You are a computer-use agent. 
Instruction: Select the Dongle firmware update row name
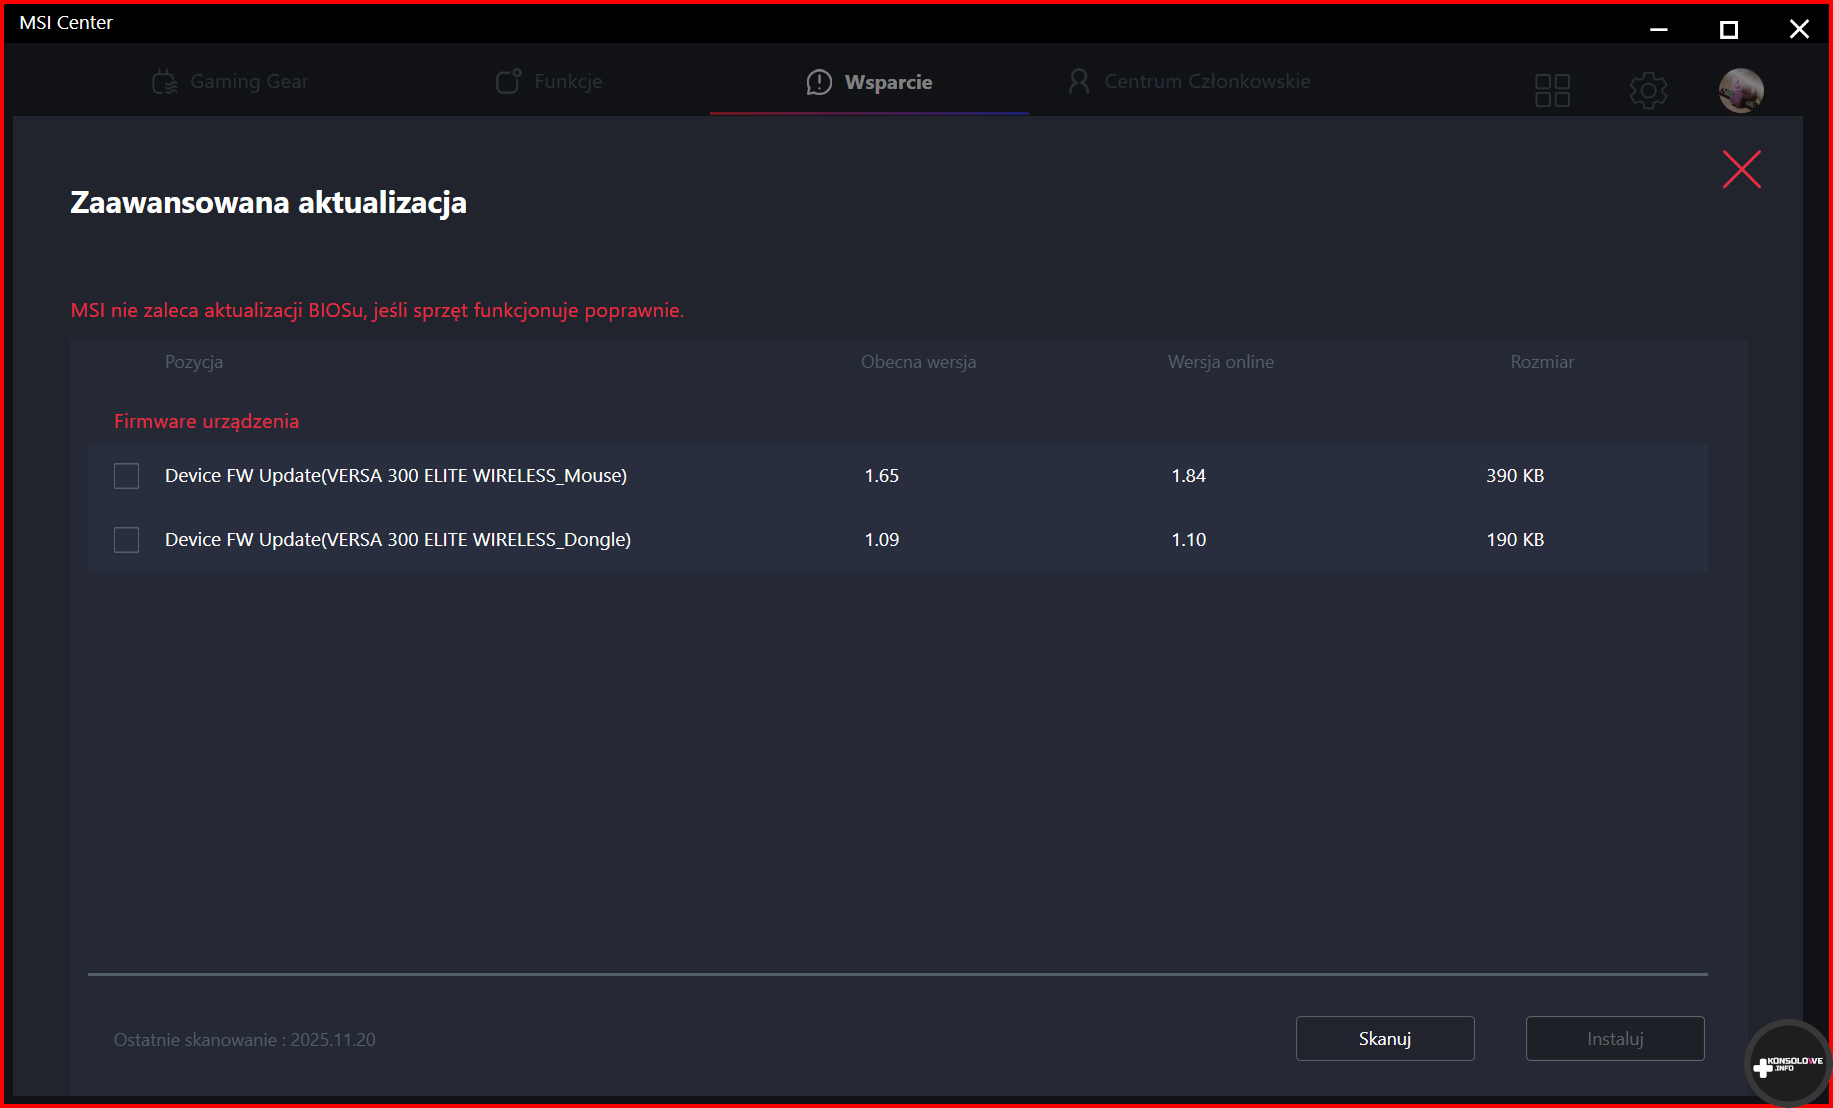[x=398, y=540]
